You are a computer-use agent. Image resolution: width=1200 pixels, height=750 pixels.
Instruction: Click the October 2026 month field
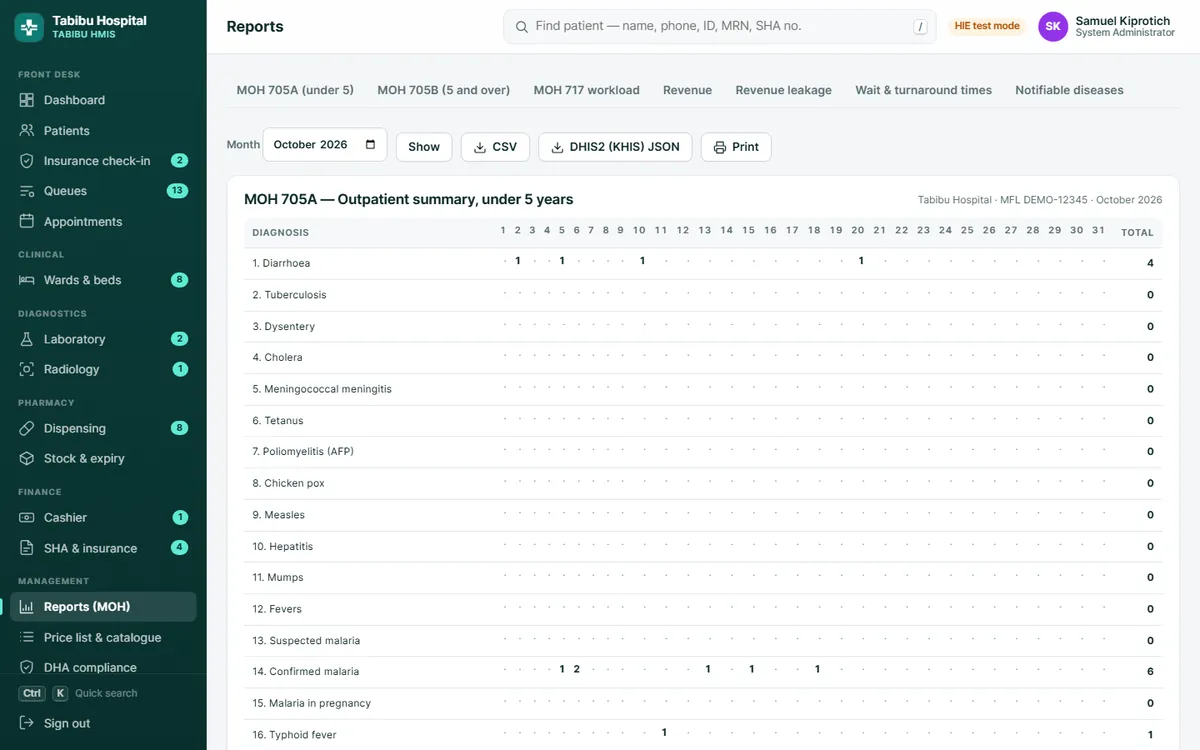click(325, 145)
